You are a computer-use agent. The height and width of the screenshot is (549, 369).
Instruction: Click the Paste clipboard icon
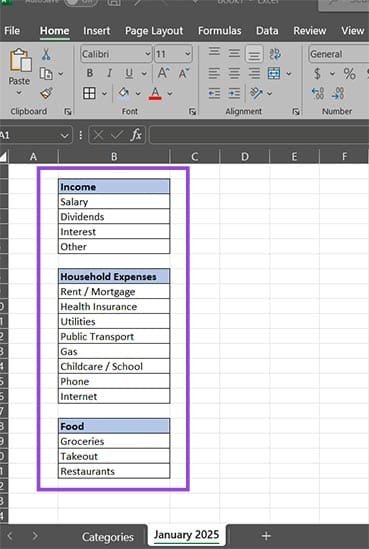click(20, 60)
